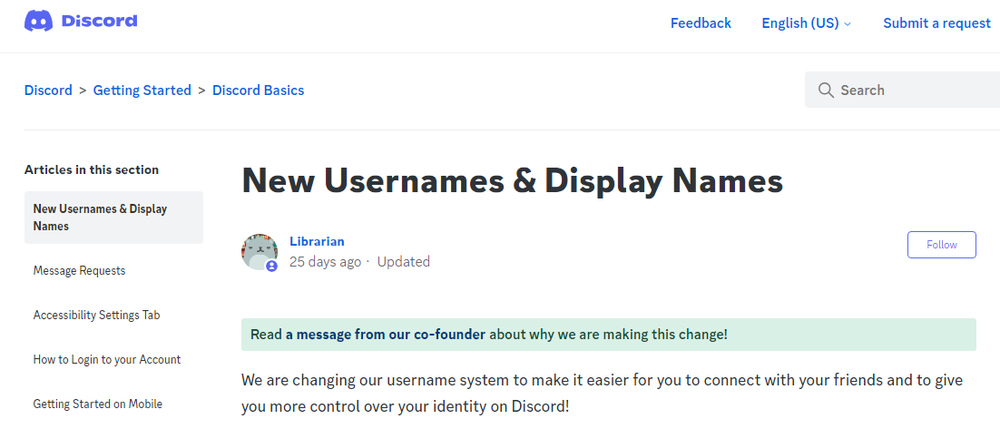This screenshot has width=1000, height=426.
Task: Go to Discord Basics breadcrumb
Action: [x=258, y=90]
